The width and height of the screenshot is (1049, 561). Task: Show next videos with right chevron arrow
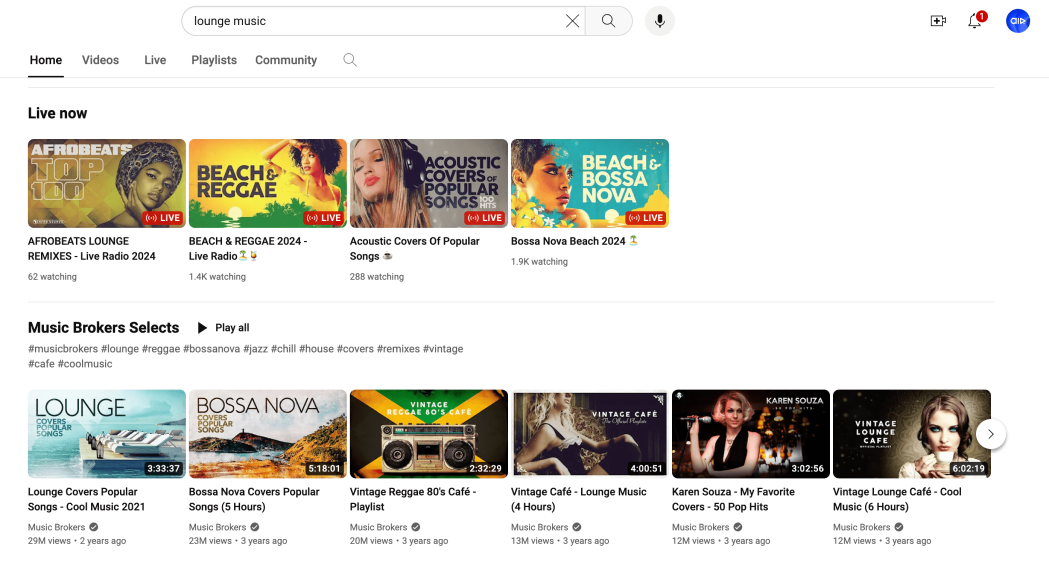point(991,434)
